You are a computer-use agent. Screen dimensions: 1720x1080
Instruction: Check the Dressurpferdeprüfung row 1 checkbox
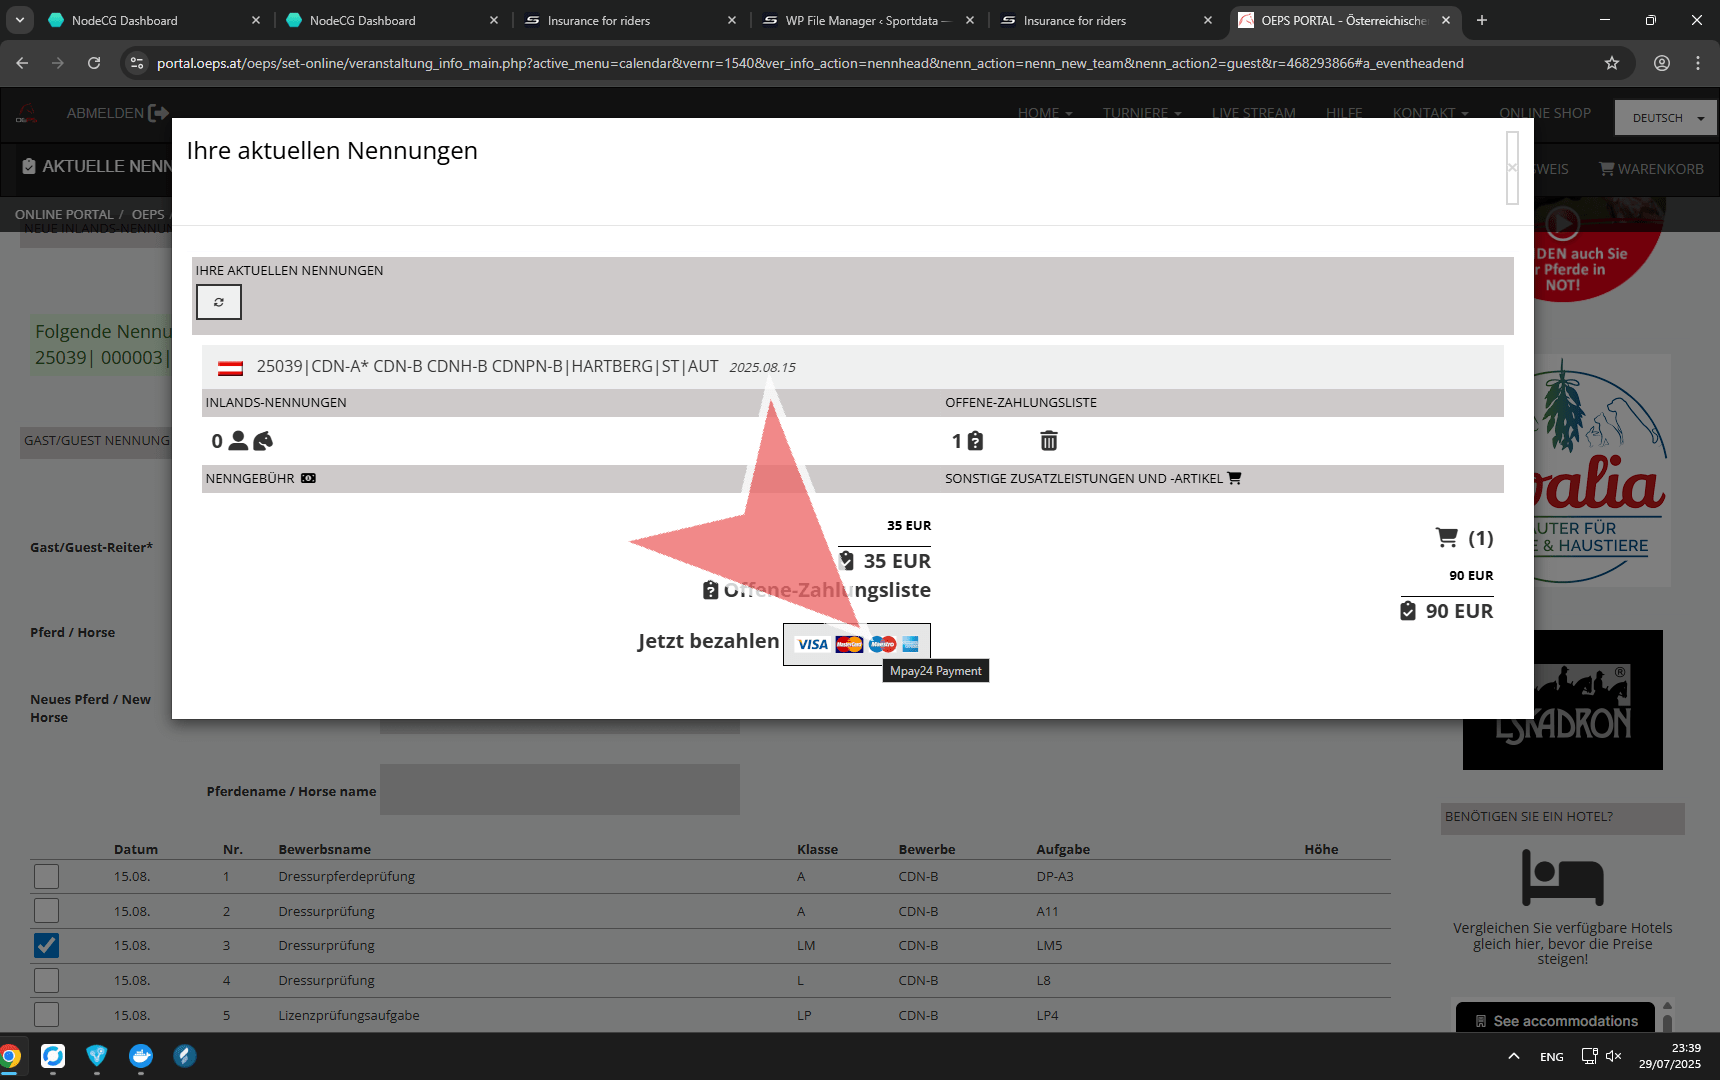click(x=47, y=877)
